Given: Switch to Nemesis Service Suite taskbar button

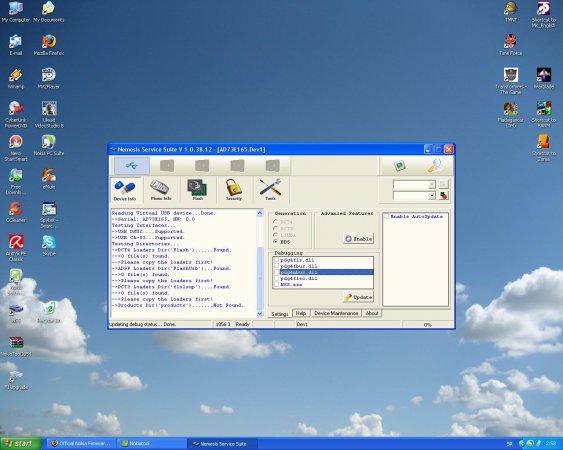Looking at the screenshot, I should click(223, 444).
